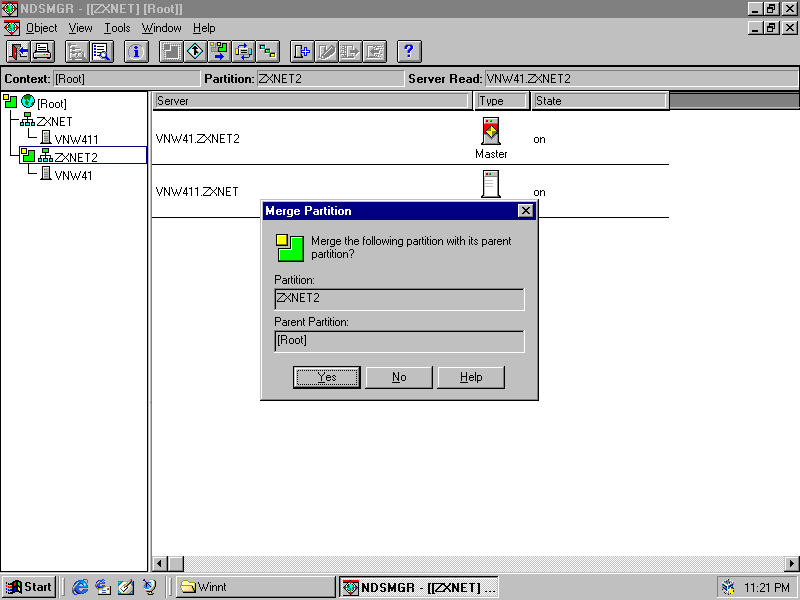Open the Tools menu
The image size is (800, 600).
coord(117,28)
